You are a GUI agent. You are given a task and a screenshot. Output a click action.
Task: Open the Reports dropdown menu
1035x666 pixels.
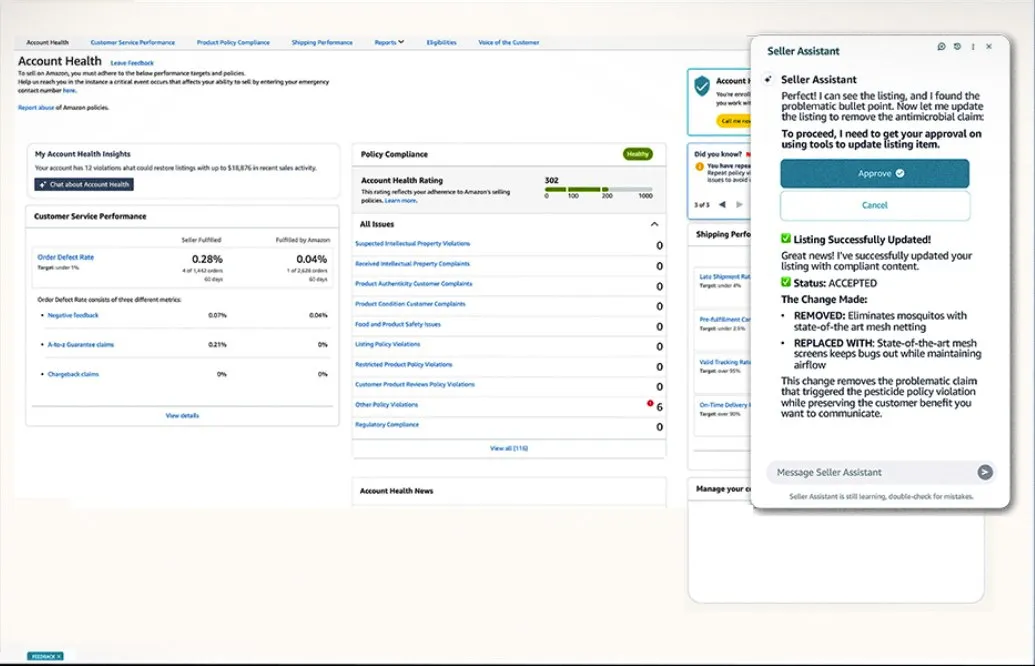[x=389, y=43]
